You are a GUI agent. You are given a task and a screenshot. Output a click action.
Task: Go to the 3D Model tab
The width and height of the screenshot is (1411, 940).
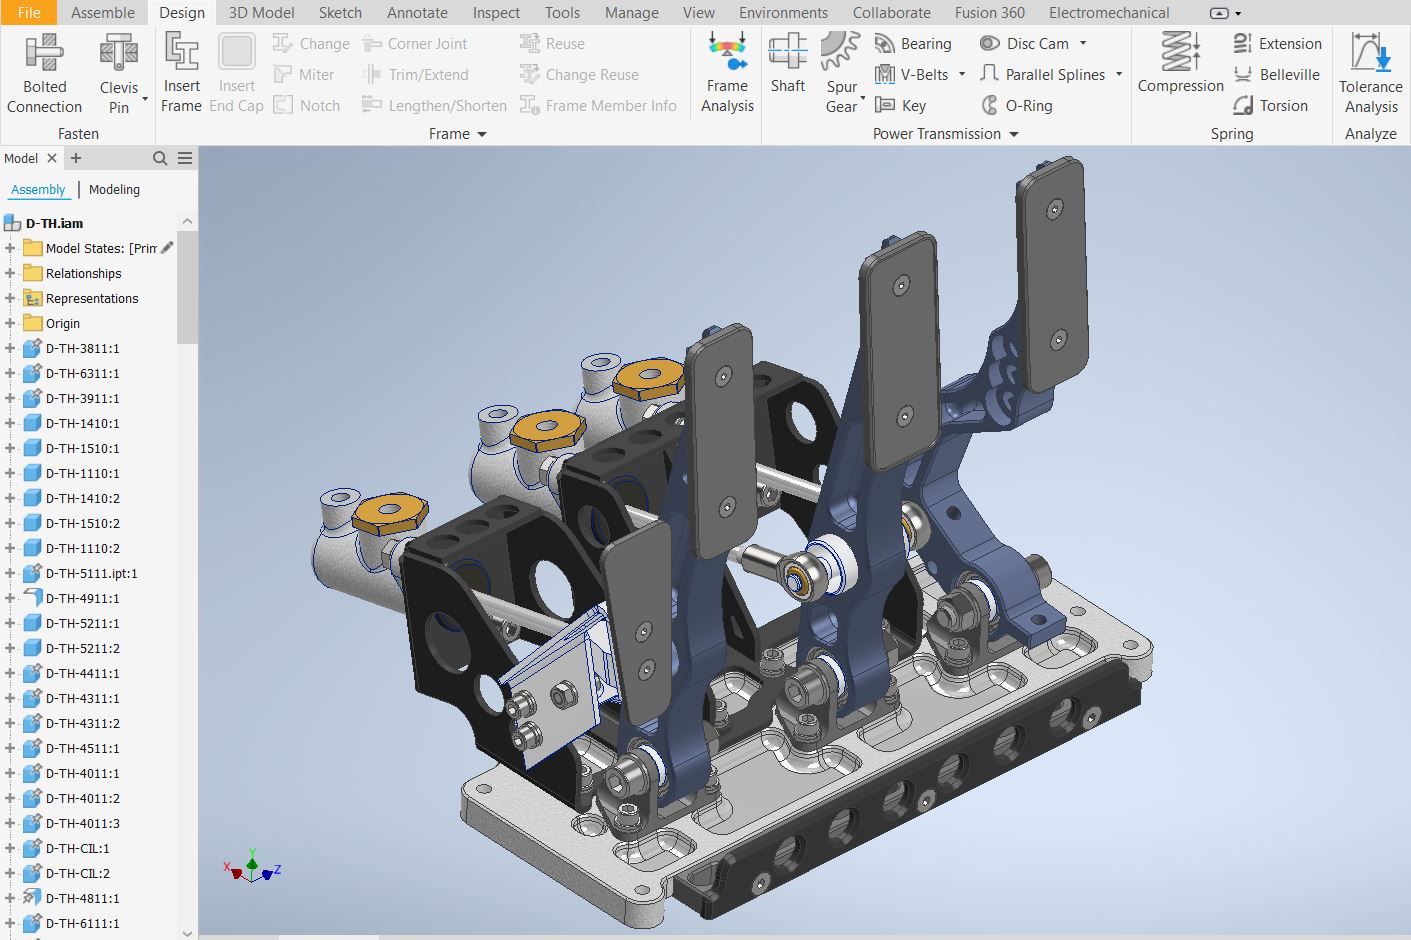click(x=262, y=13)
